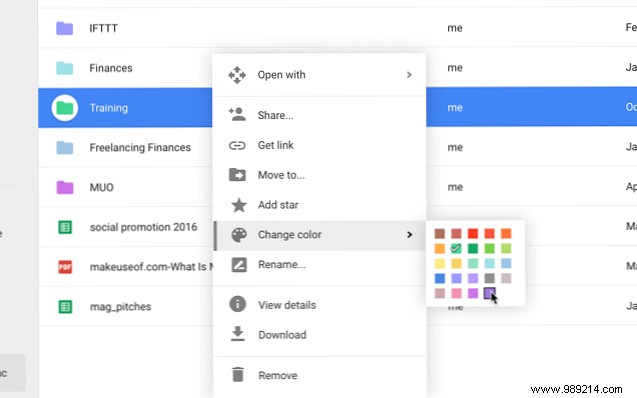Pick the pale yellow color swatch
The width and height of the screenshot is (637, 398).
pos(440,264)
